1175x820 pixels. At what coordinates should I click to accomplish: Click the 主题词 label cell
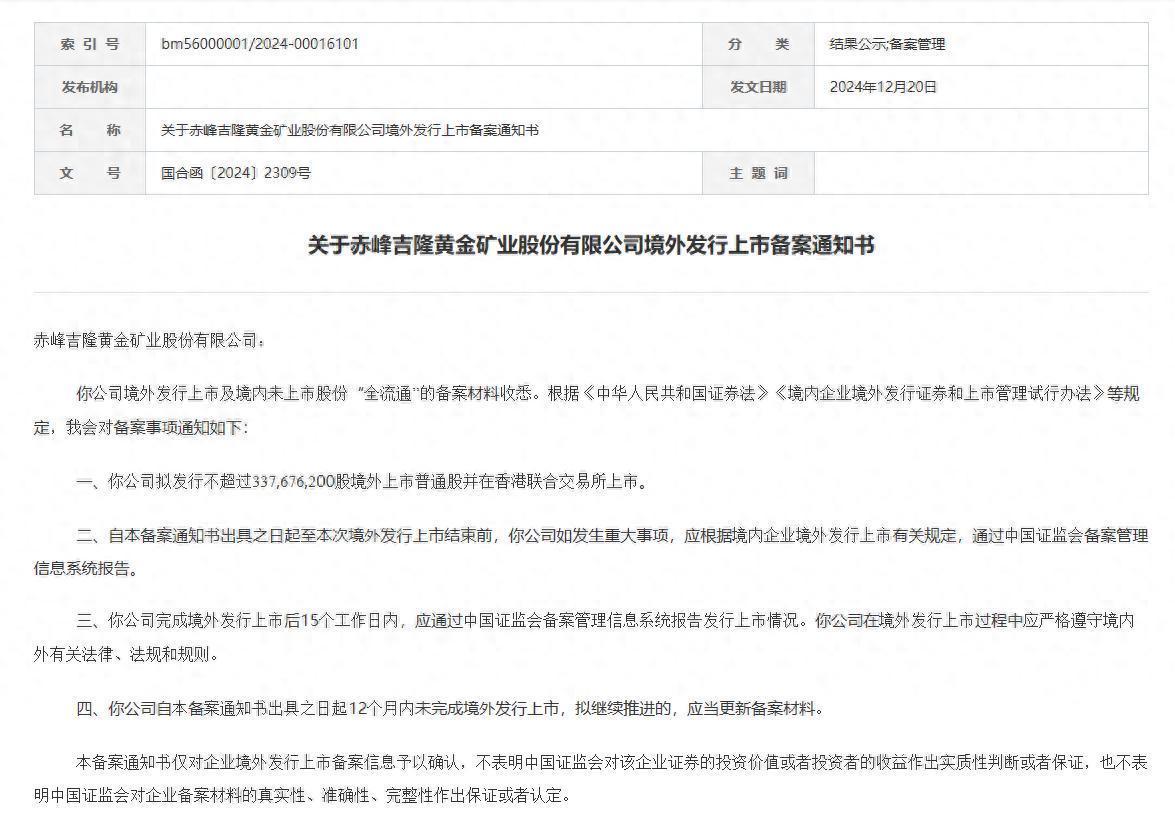click(x=758, y=173)
